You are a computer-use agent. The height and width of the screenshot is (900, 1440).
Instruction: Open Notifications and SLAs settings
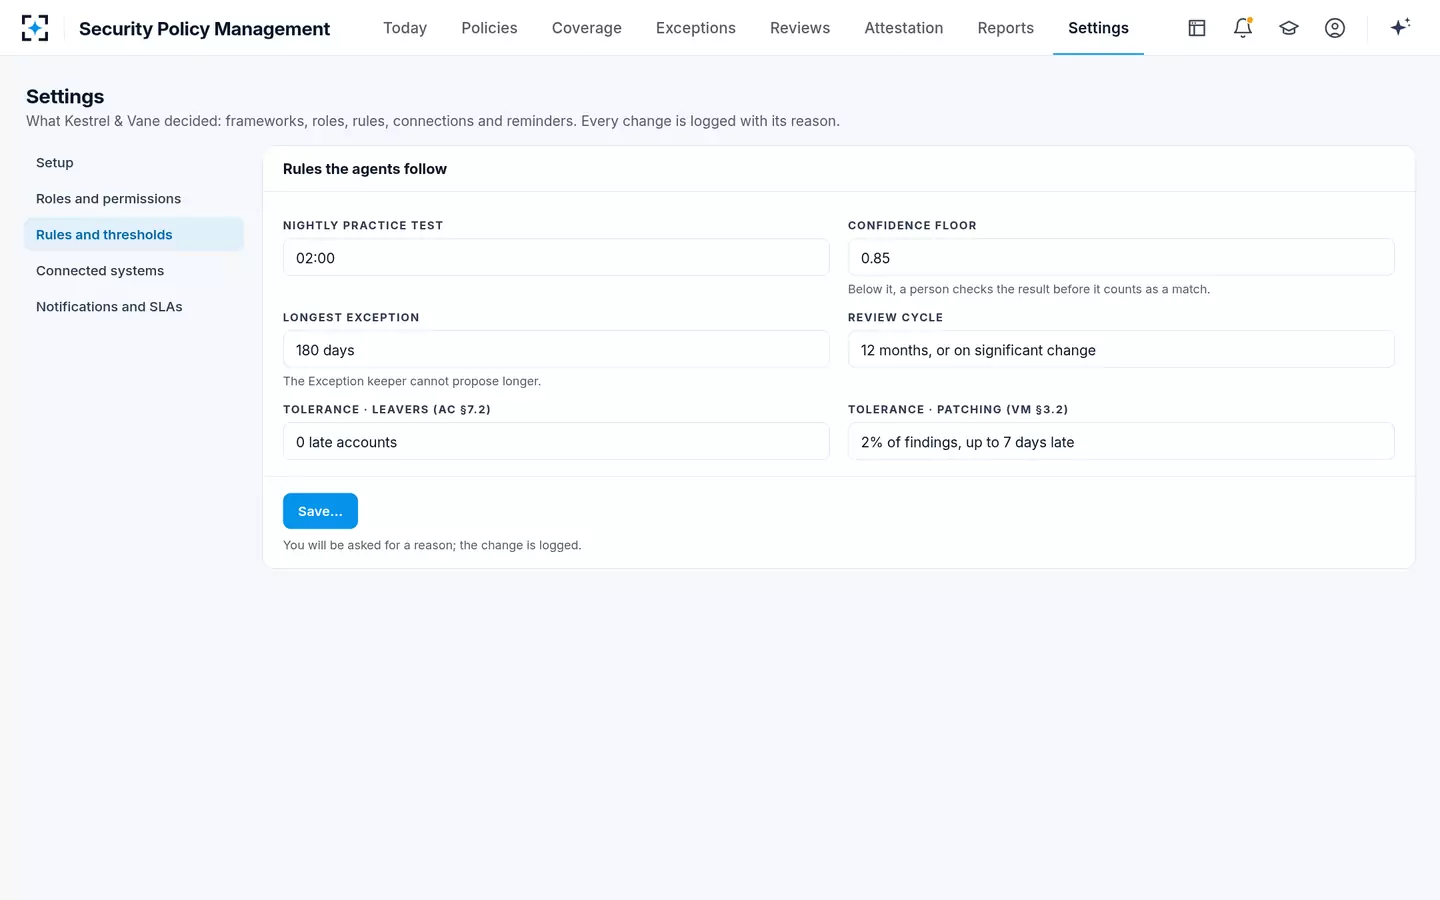click(x=134, y=307)
